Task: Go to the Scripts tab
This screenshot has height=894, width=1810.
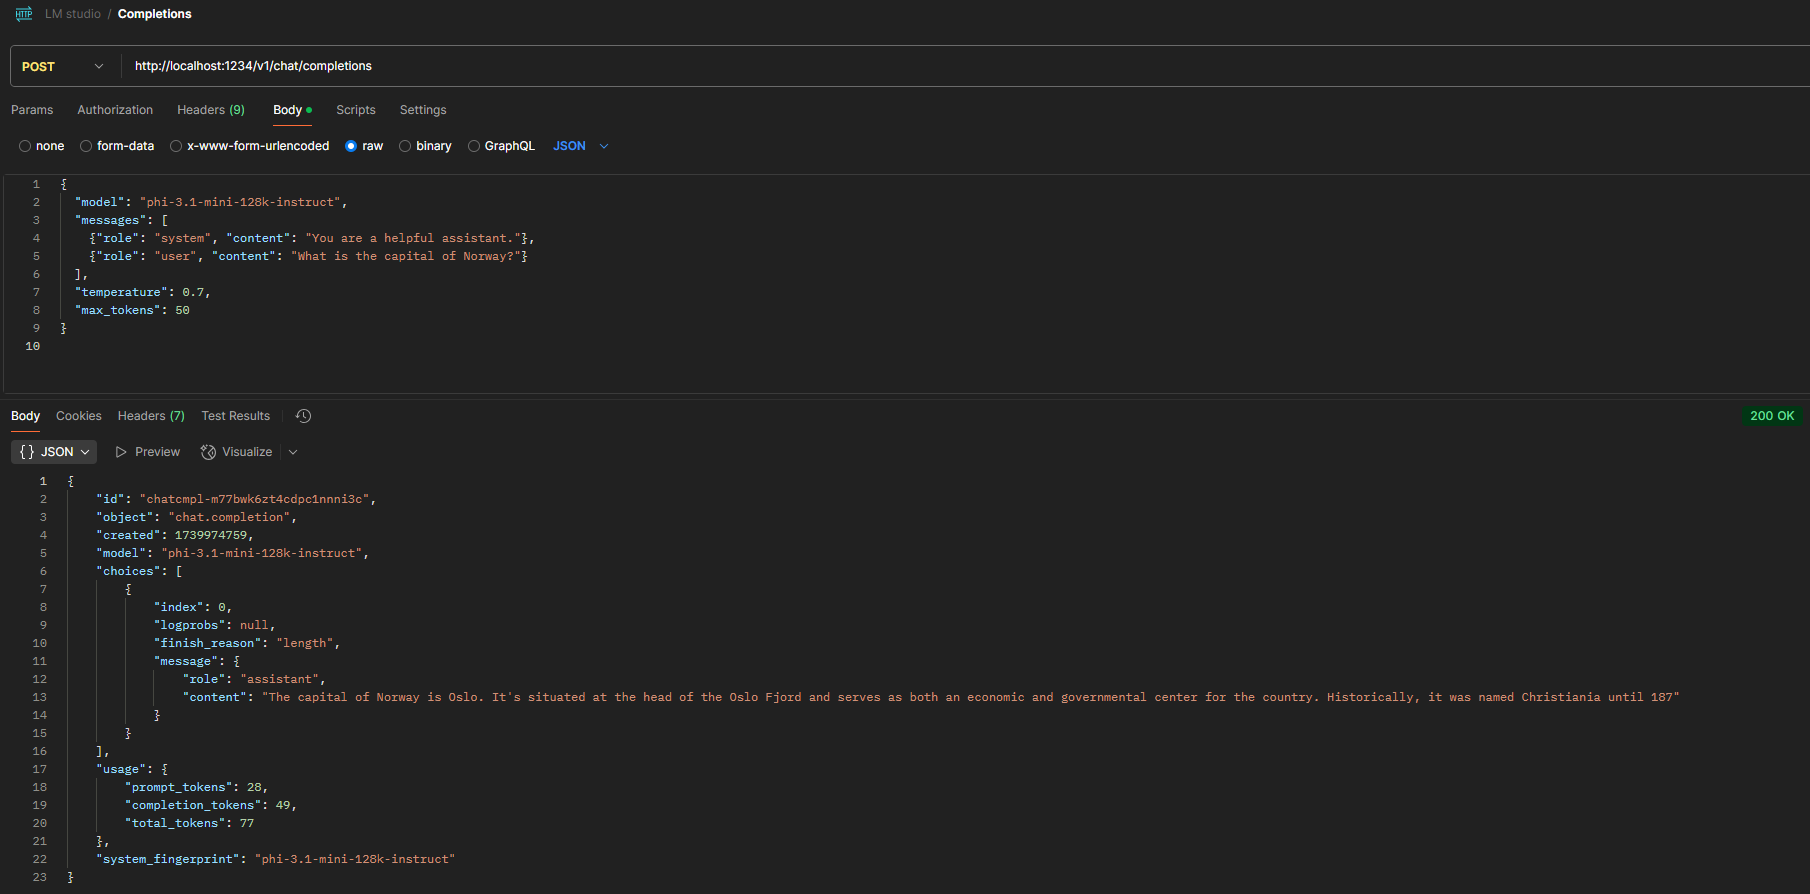Action: [x=356, y=110]
